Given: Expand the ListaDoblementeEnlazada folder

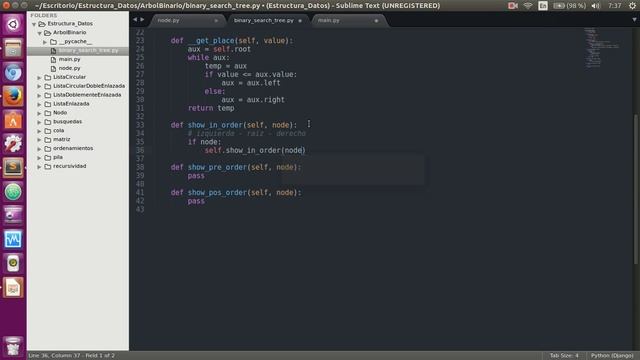Looking at the screenshot, I should 39,96.
